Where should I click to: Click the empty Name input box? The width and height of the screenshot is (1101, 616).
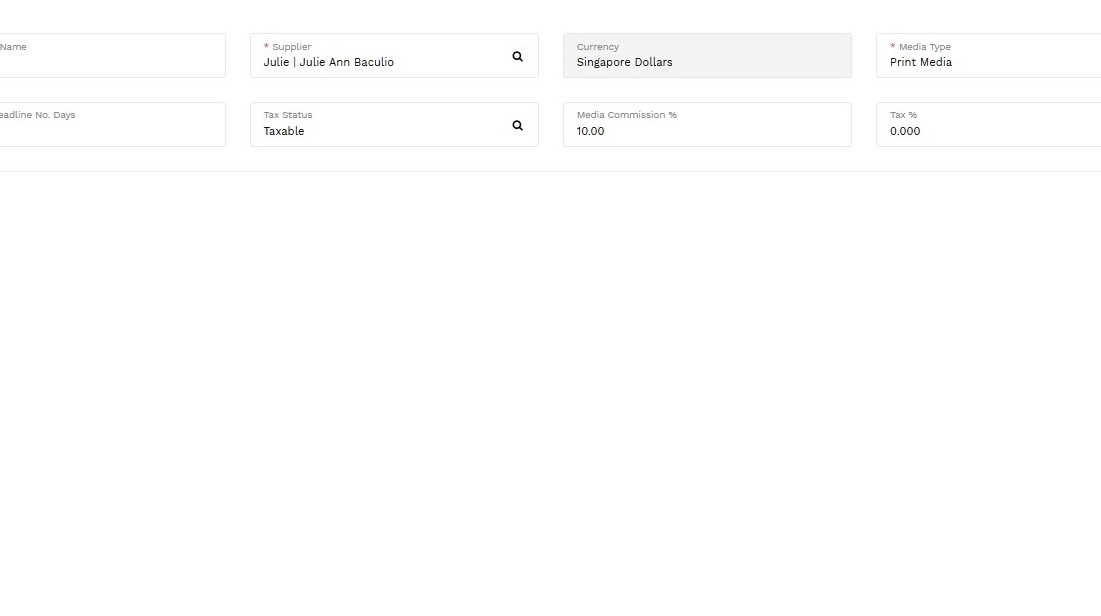pyautogui.click(x=110, y=63)
